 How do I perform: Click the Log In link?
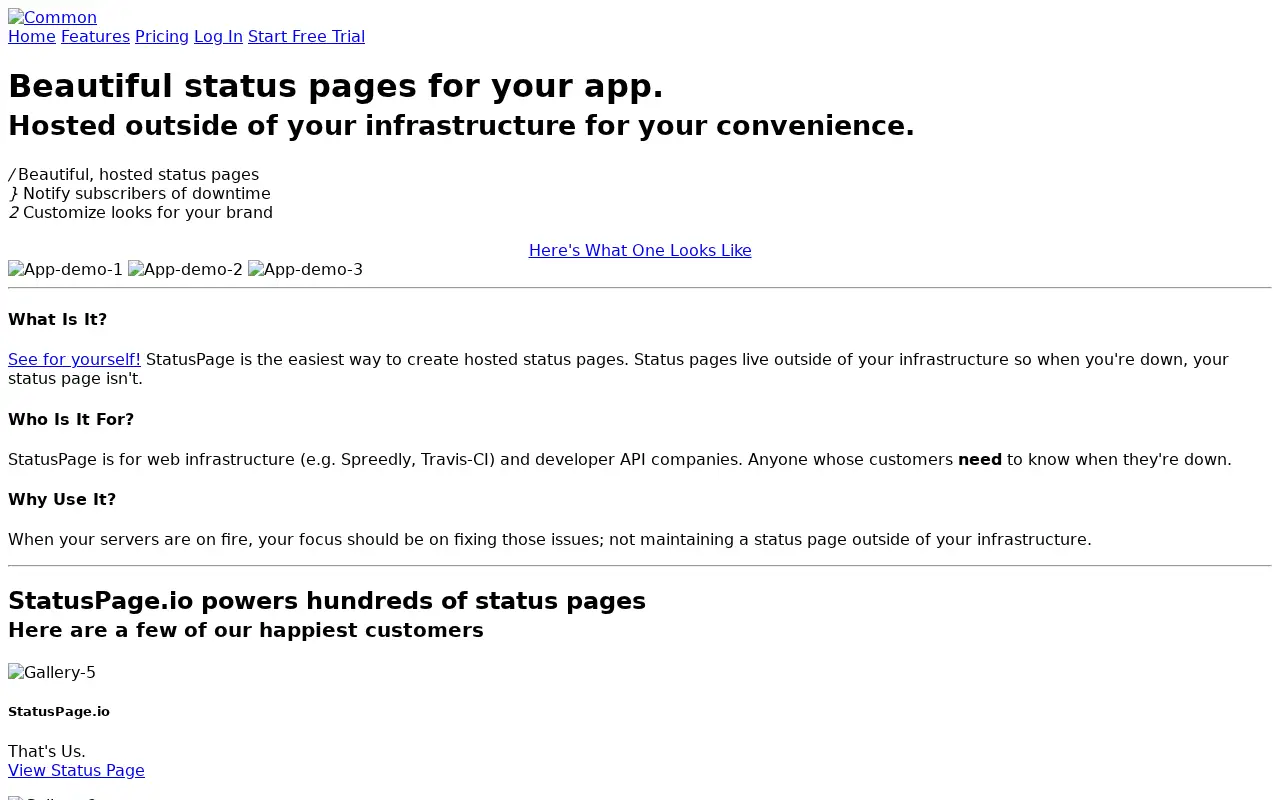point(218,36)
